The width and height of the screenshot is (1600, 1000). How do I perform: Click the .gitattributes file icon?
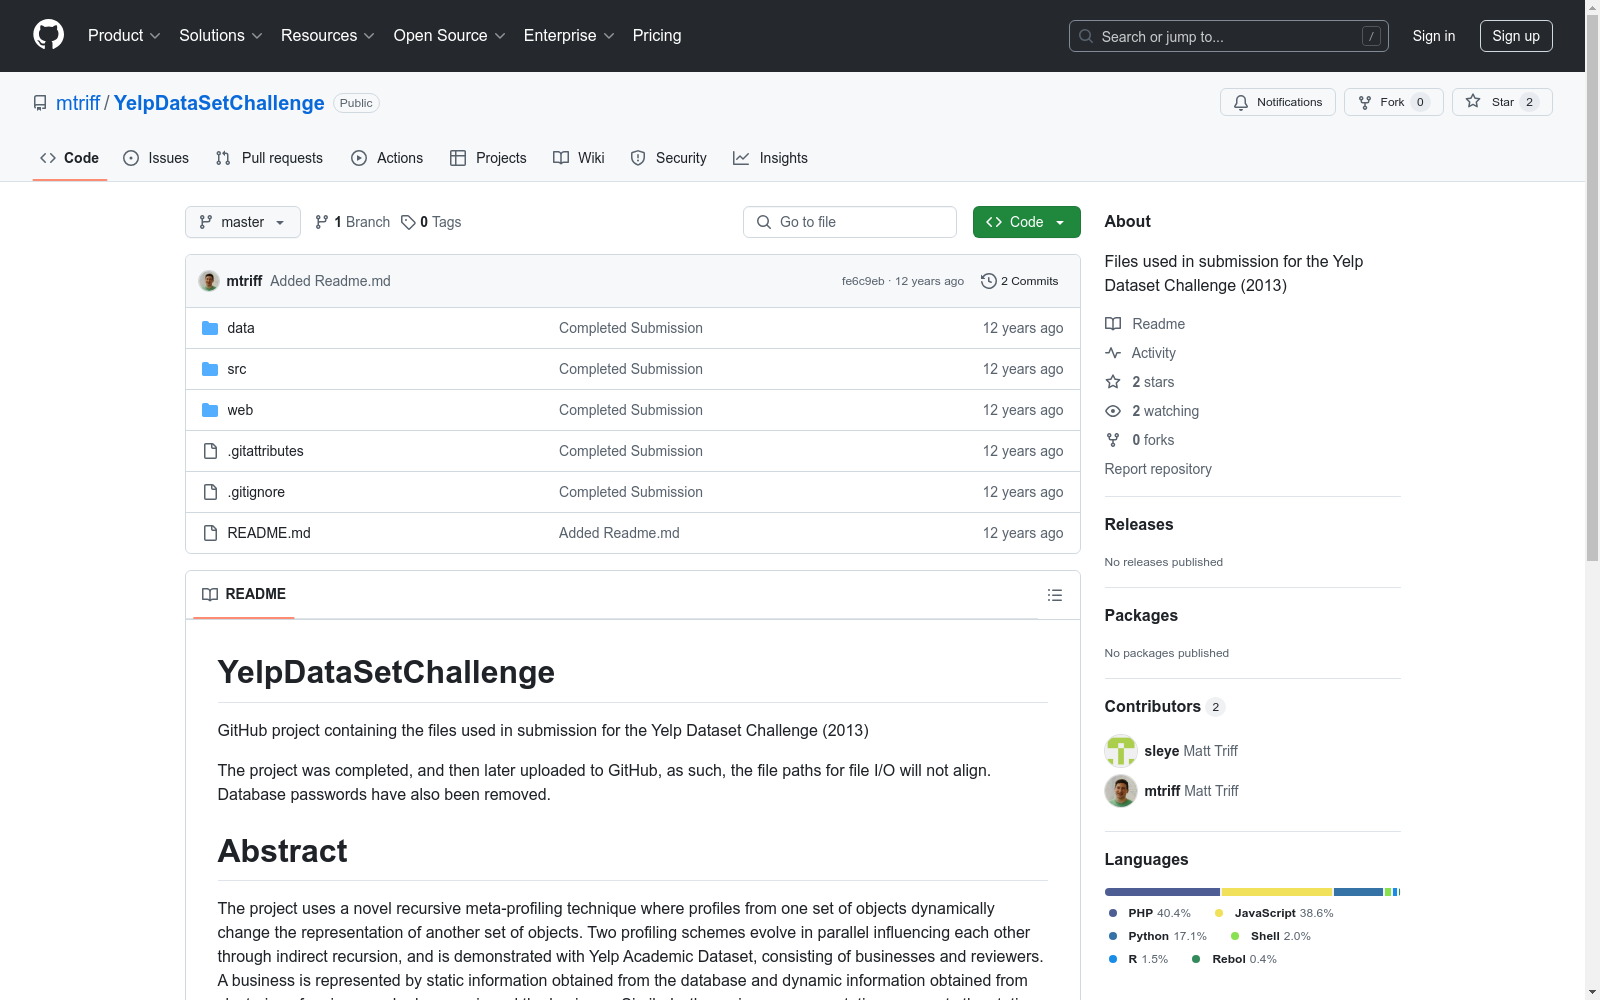210,451
